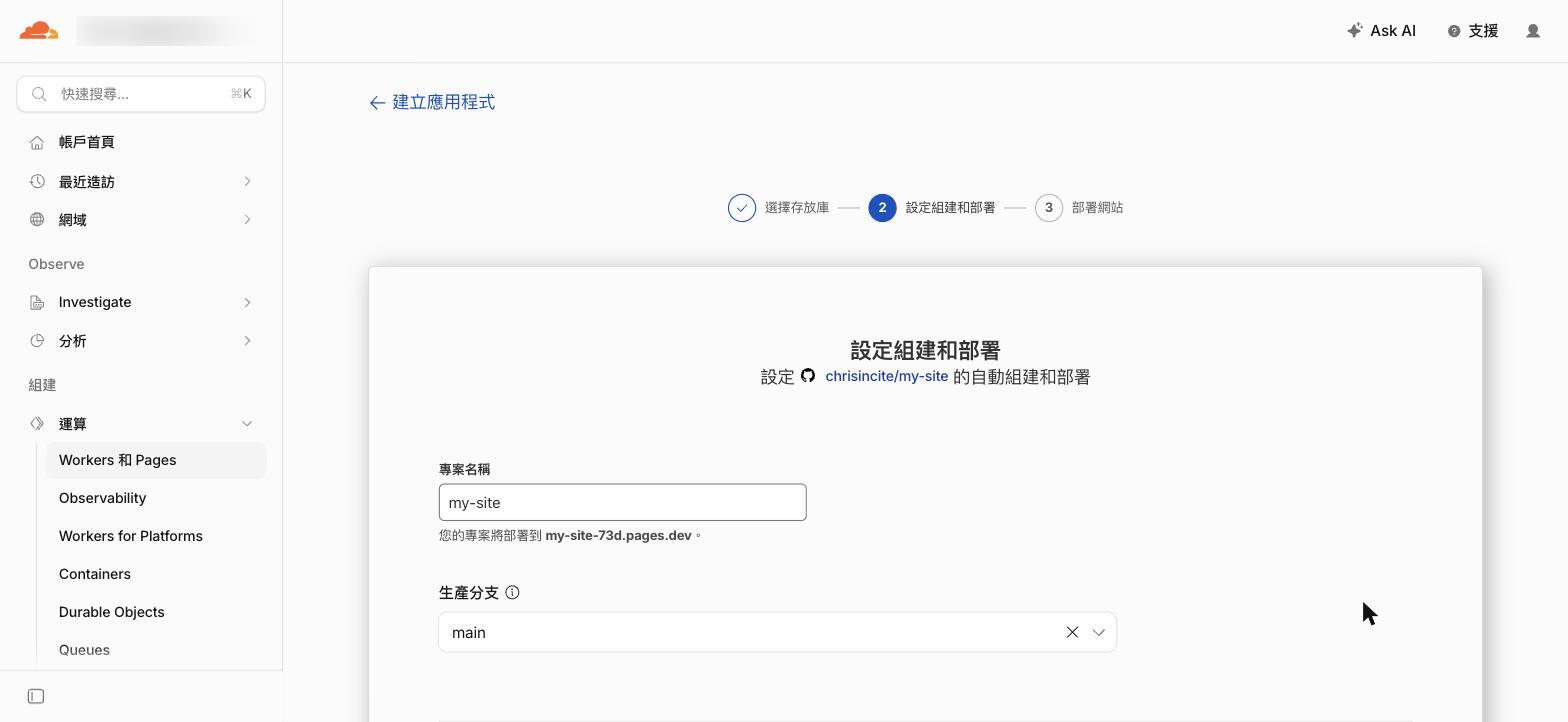Viewport: 1568px width, 722px height.
Task: Click the Investigate icon
Action: [x=37, y=302]
